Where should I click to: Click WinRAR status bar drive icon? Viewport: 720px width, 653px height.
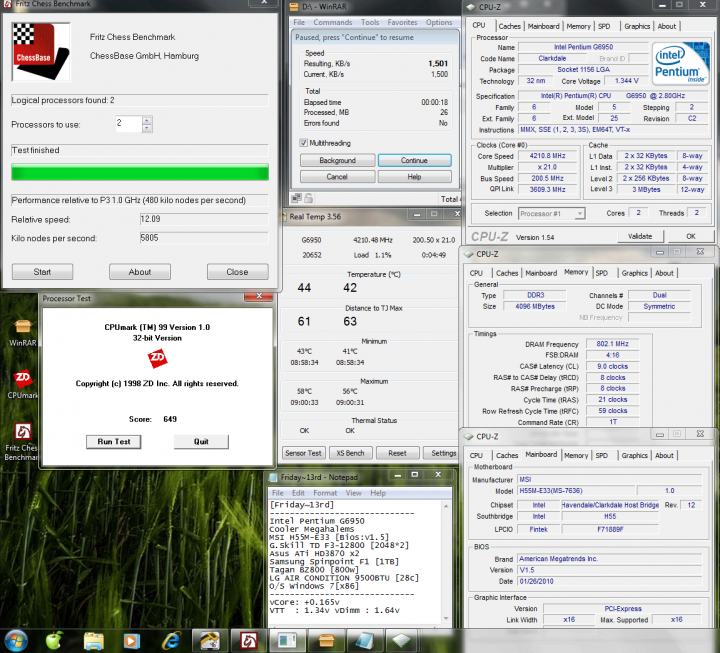pos(297,198)
